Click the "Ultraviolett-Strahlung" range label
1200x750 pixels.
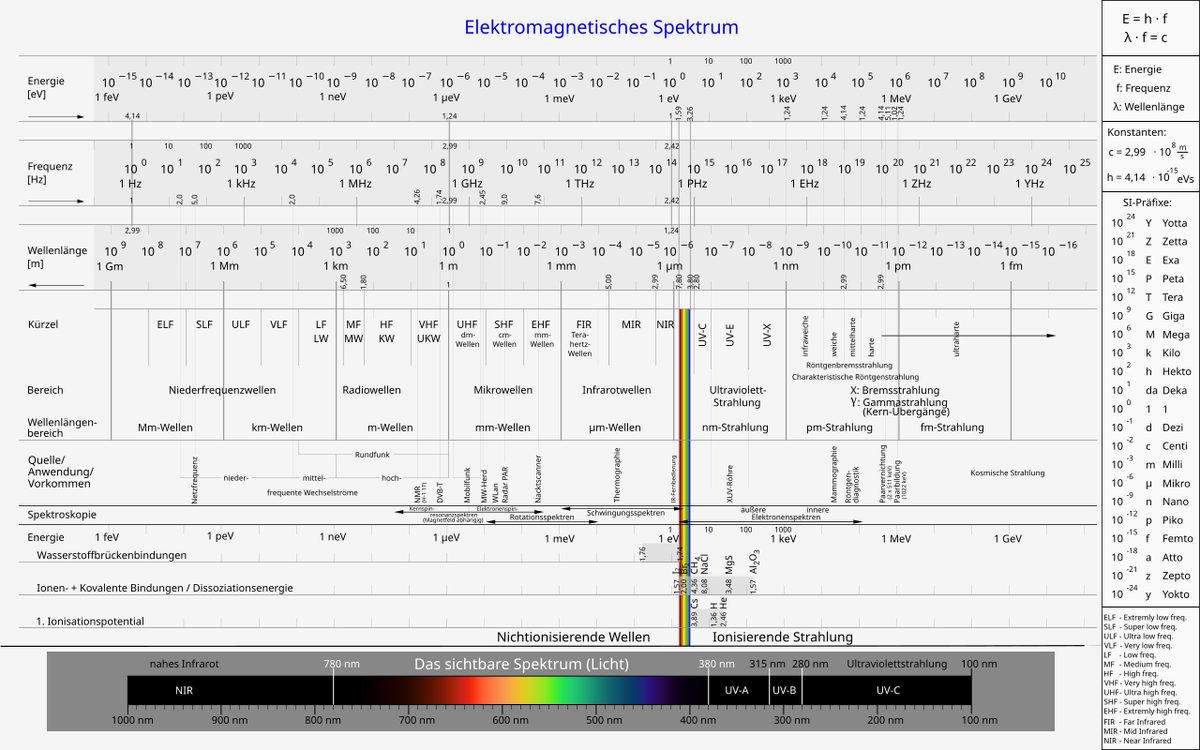736,396
